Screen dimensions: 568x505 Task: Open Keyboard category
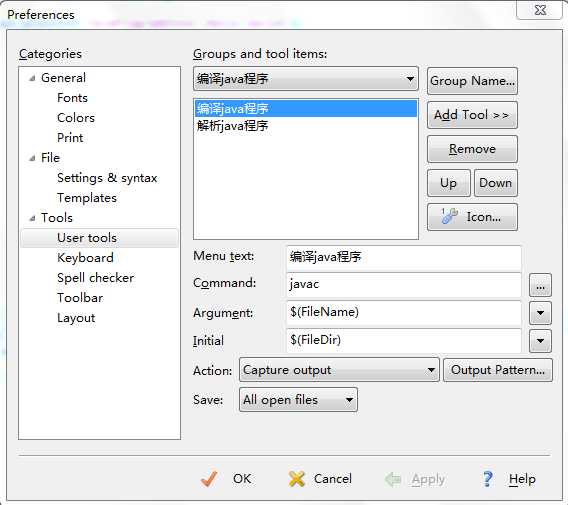(85, 258)
